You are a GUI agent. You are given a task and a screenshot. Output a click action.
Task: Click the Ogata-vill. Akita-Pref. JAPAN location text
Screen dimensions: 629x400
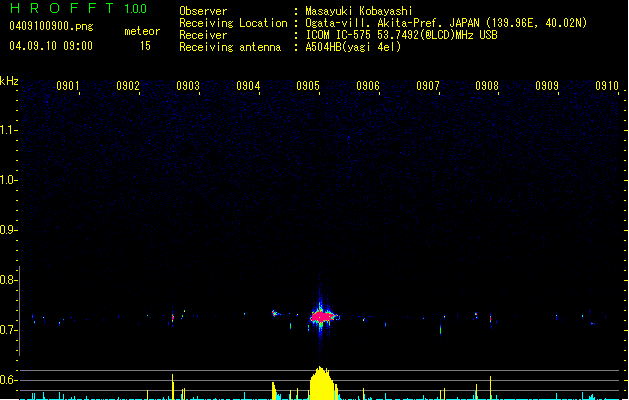pos(446,23)
